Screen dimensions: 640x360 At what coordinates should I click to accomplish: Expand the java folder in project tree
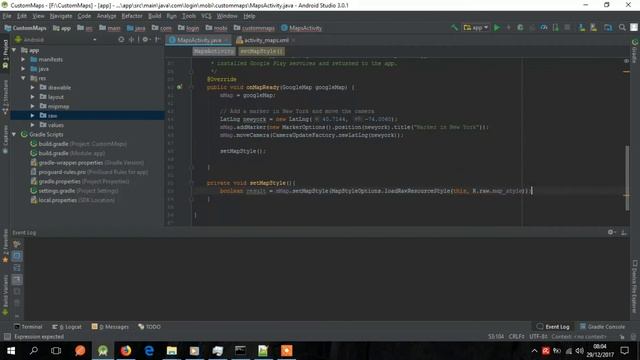[x=23, y=69]
